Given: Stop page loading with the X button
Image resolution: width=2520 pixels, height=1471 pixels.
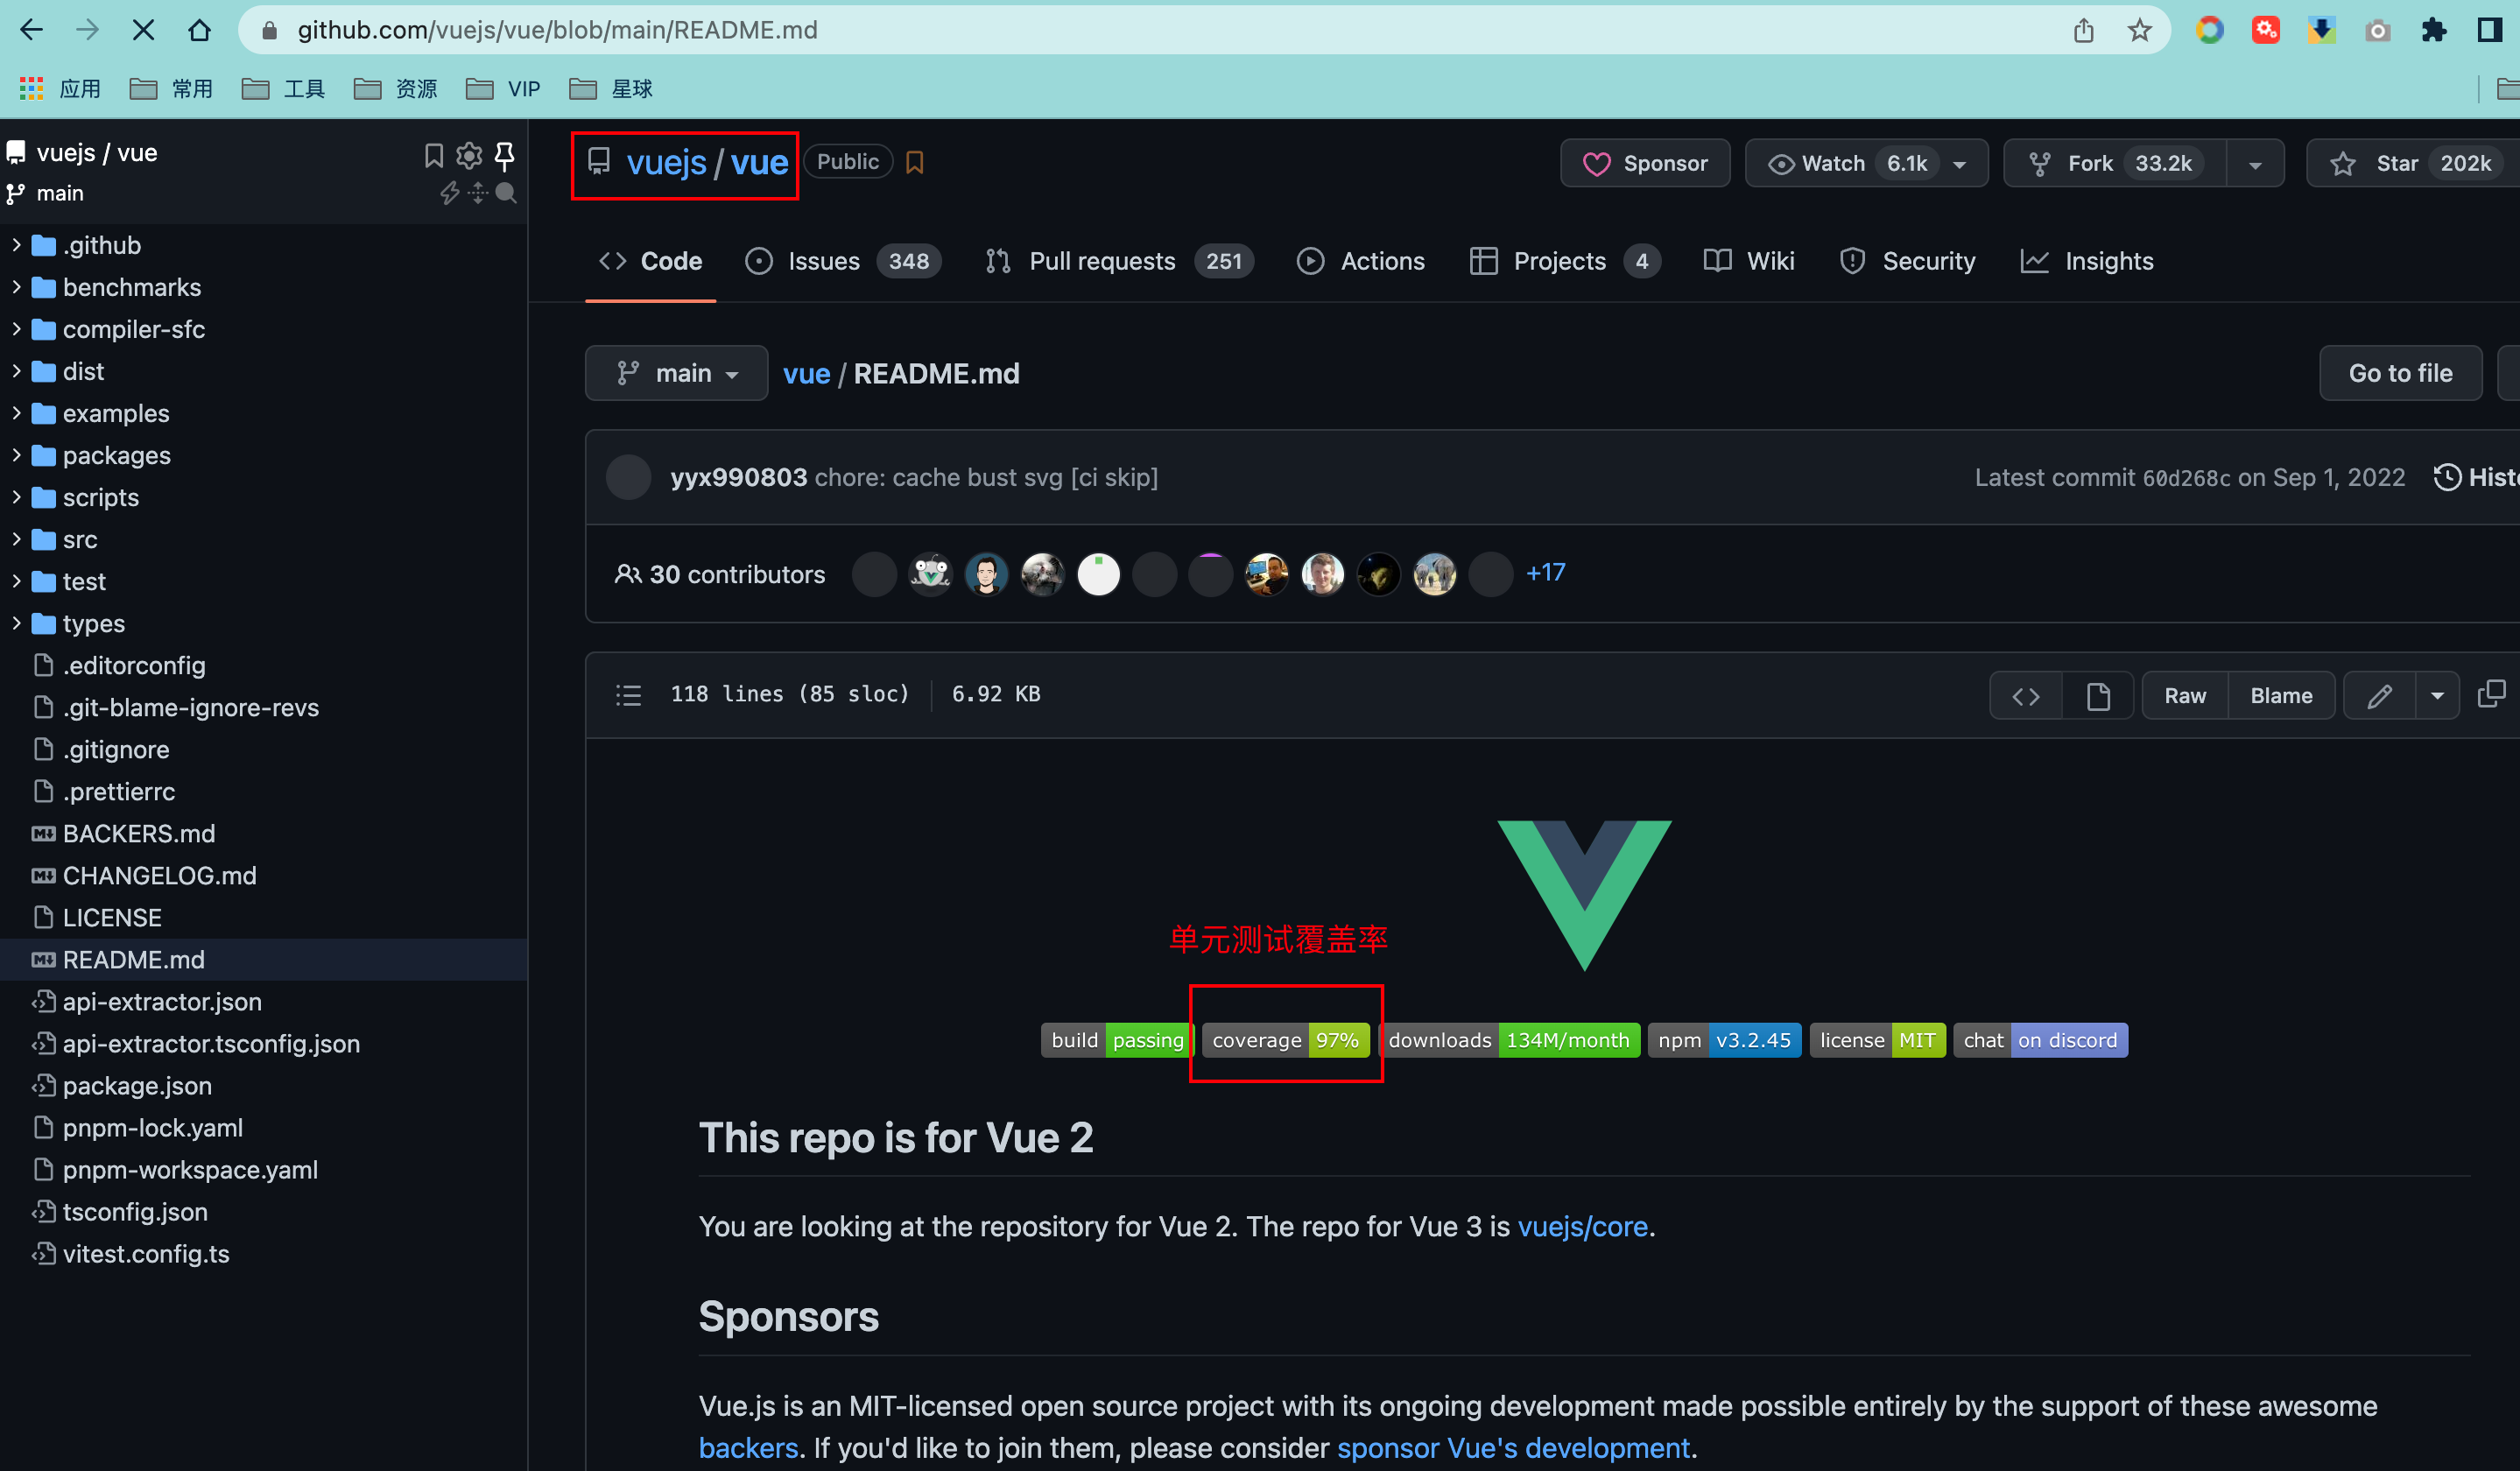Looking at the screenshot, I should point(143,30).
